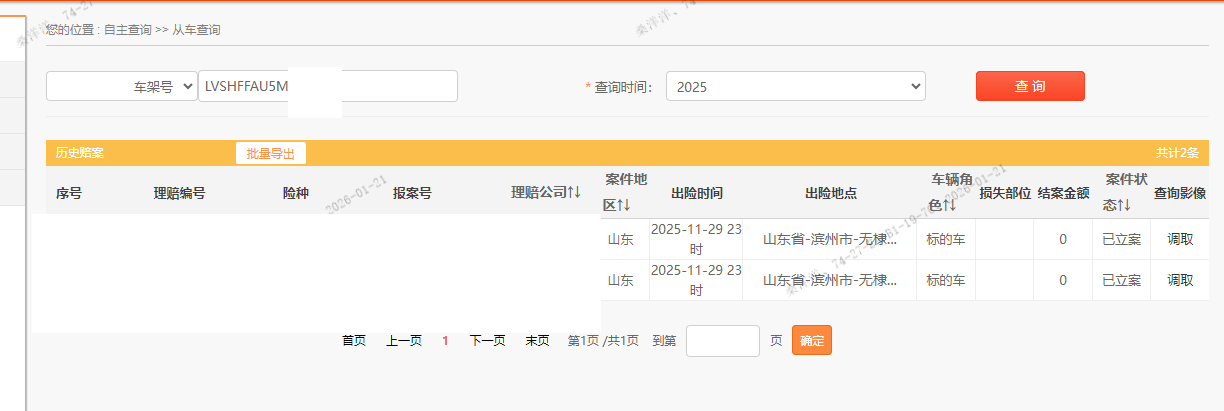Sort by 案件地区 column arrows
The height and width of the screenshot is (411, 1224).
[622, 205]
